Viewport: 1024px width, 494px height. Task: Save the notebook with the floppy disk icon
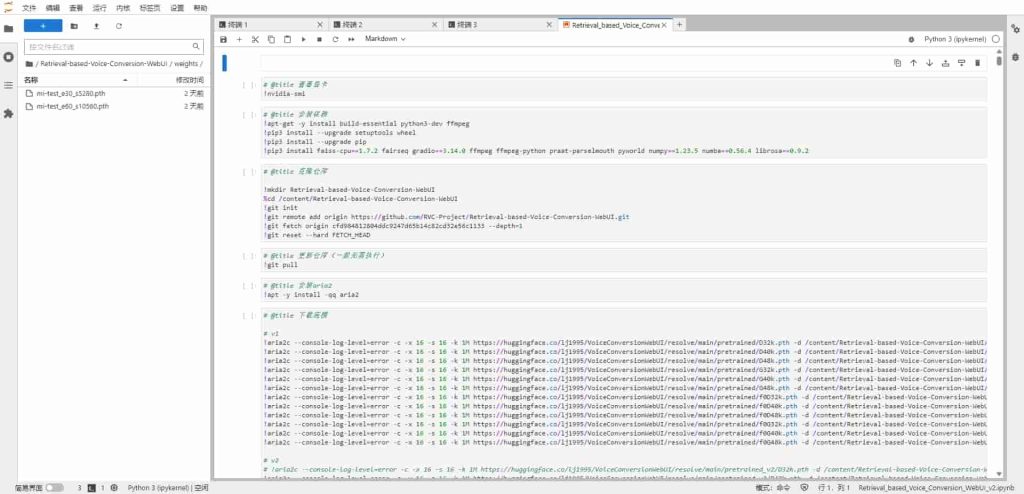click(223, 39)
